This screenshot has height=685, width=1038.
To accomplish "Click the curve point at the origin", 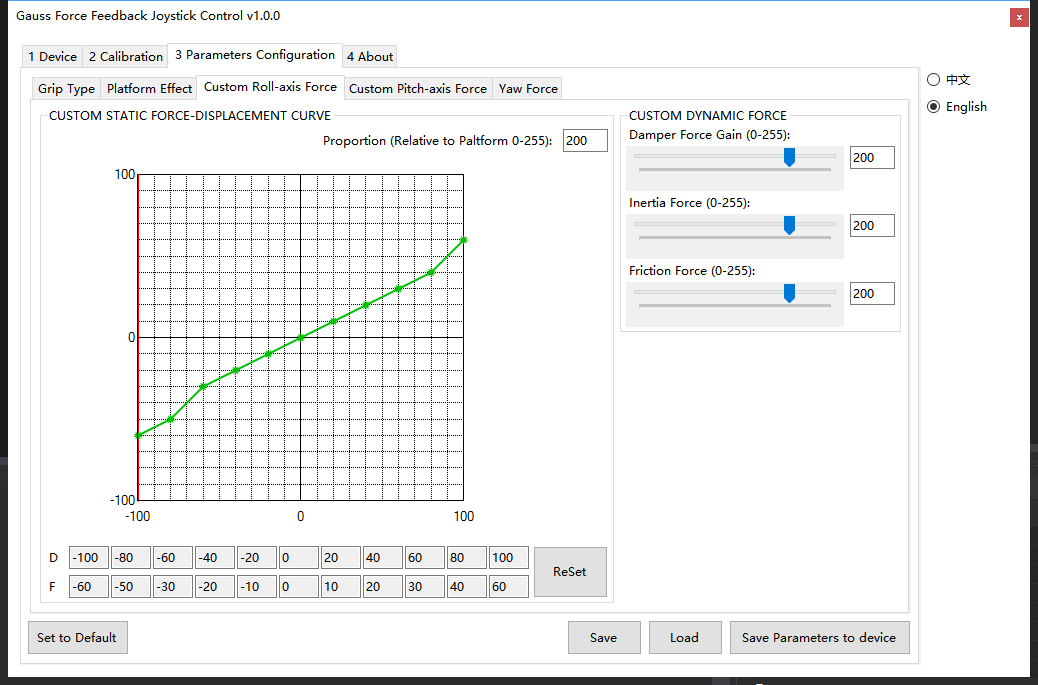I will 301,338.
